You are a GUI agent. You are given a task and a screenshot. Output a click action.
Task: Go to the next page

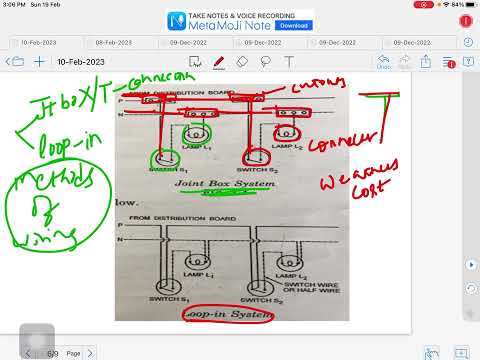[90, 353]
